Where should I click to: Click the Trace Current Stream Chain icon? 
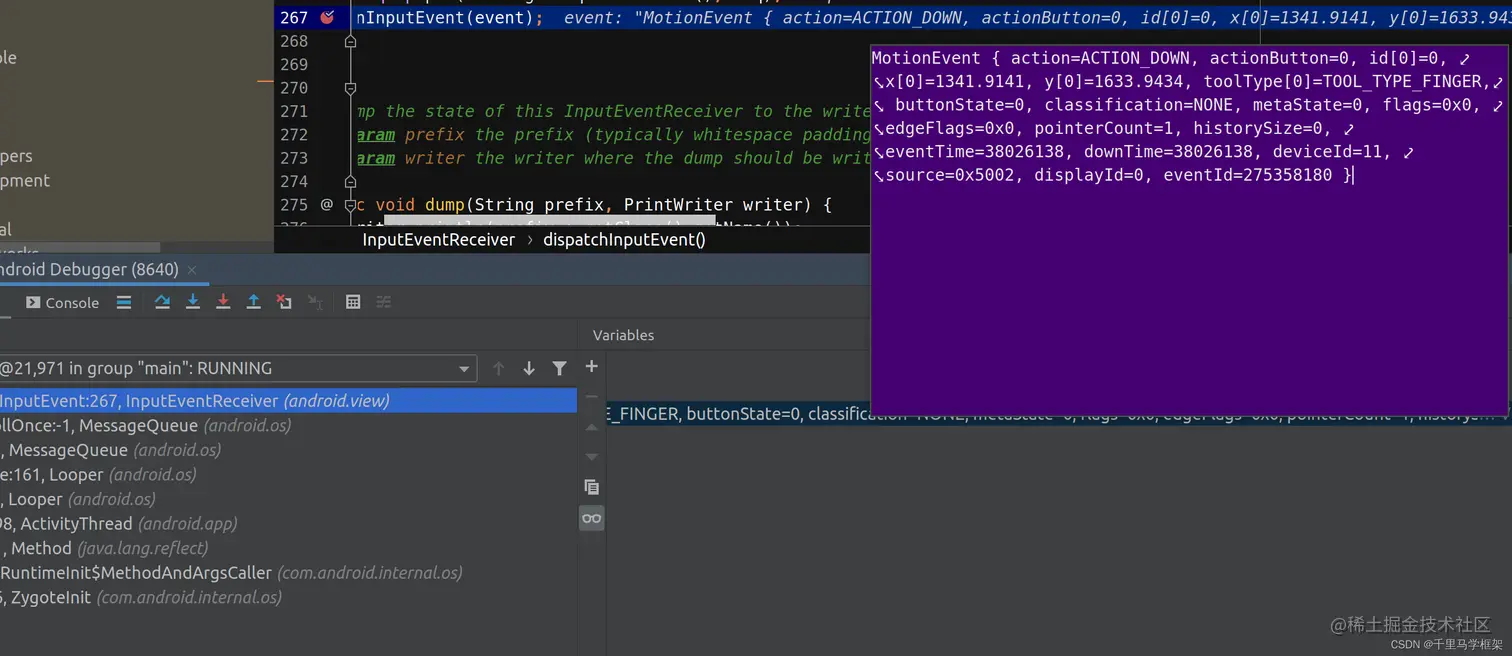click(x=383, y=302)
